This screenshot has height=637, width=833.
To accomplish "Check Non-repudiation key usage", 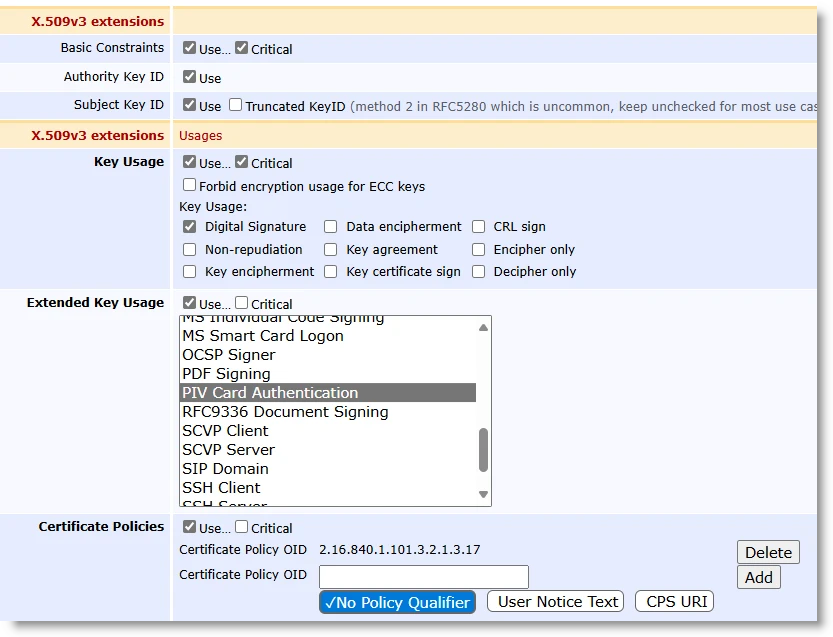I will click(x=189, y=250).
